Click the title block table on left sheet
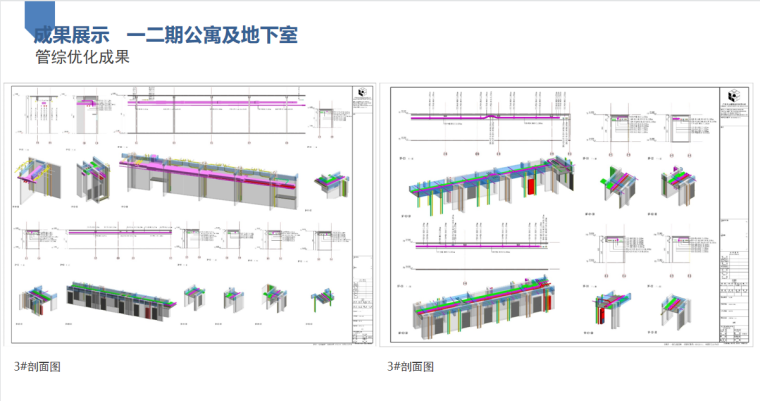This screenshot has height=401, width=760. coord(361,300)
